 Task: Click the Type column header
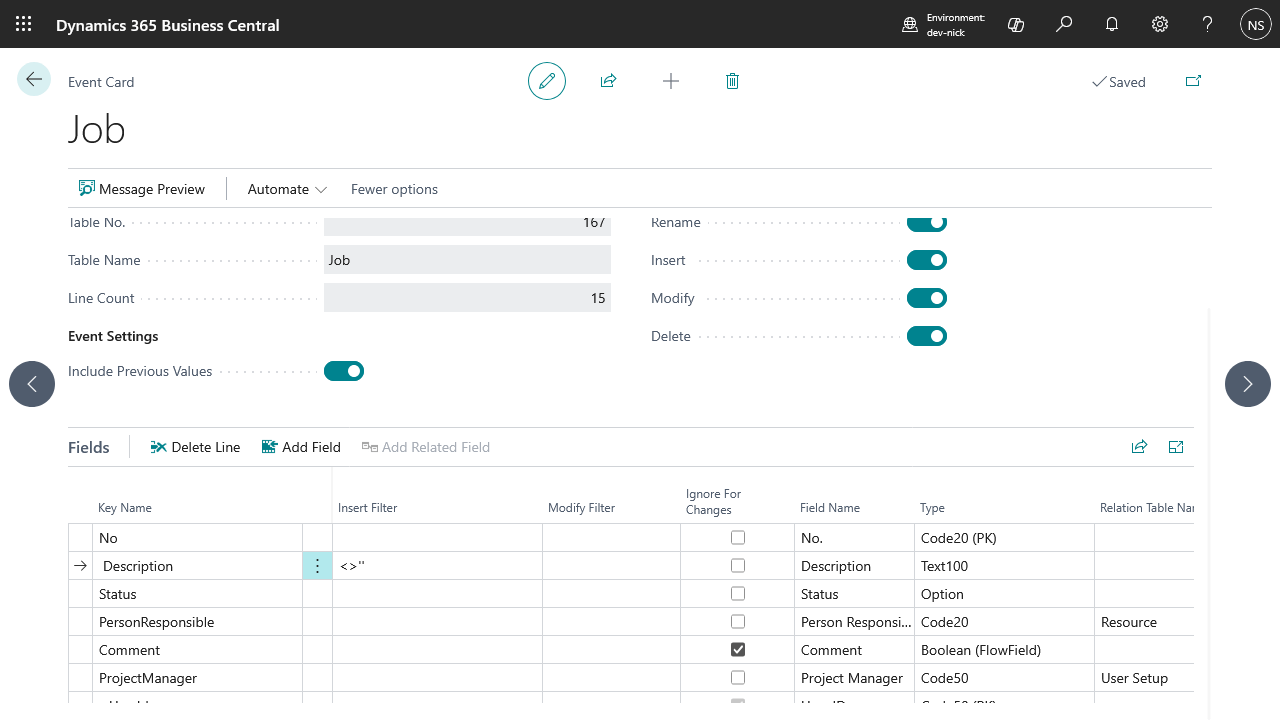[x=932, y=508]
